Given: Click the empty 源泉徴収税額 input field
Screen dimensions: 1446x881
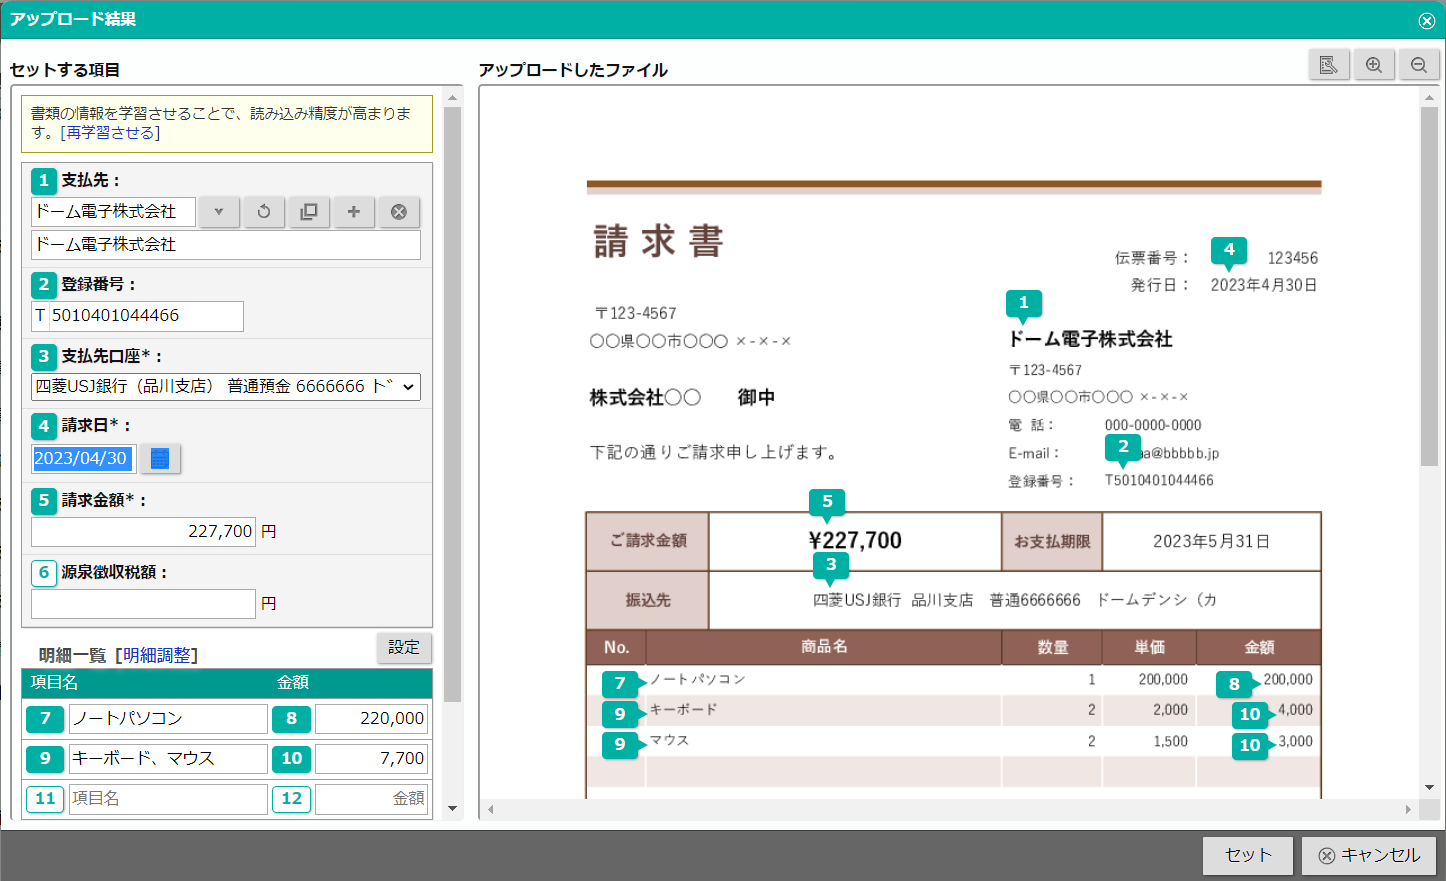Looking at the screenshot, I should coord(143,603).
